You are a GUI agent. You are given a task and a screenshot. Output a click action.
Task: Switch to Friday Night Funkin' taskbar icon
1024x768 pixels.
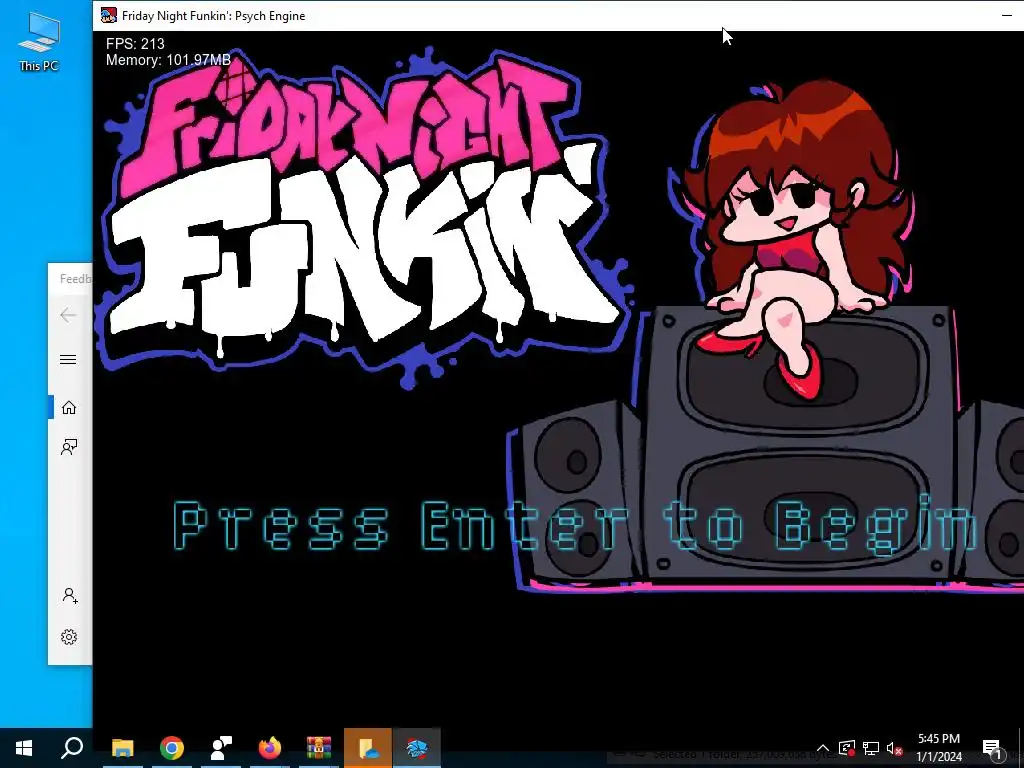click(417, 748)
